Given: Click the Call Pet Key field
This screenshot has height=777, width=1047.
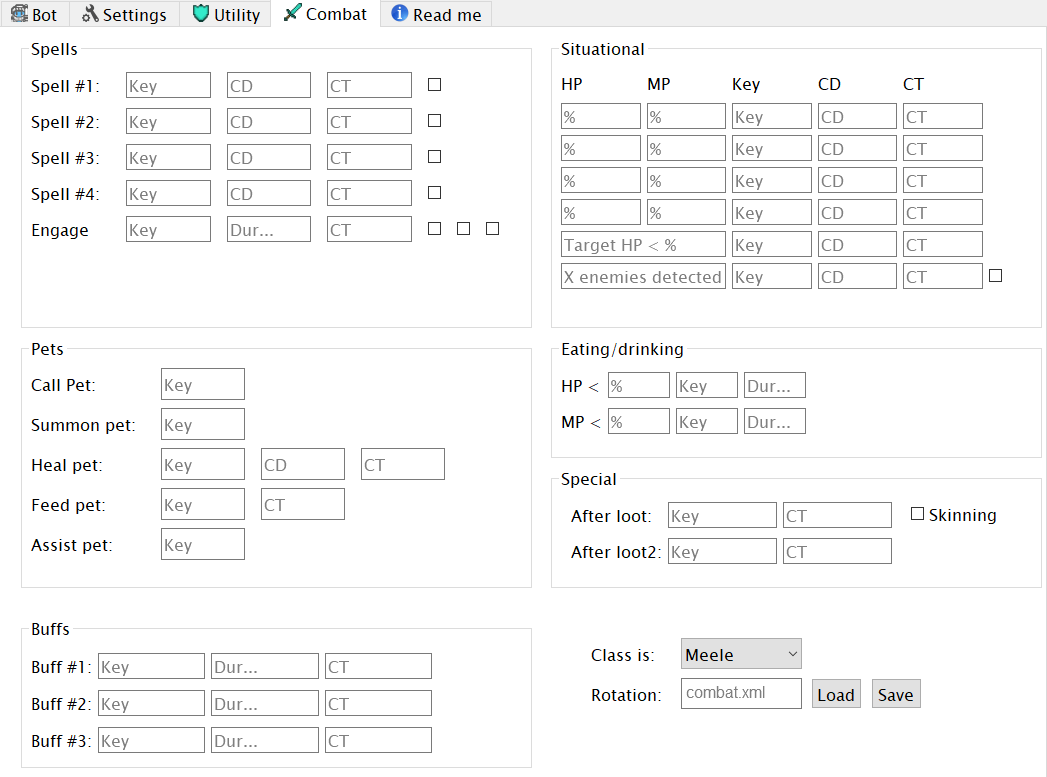Looking at the screenshot, I should 202,384.
